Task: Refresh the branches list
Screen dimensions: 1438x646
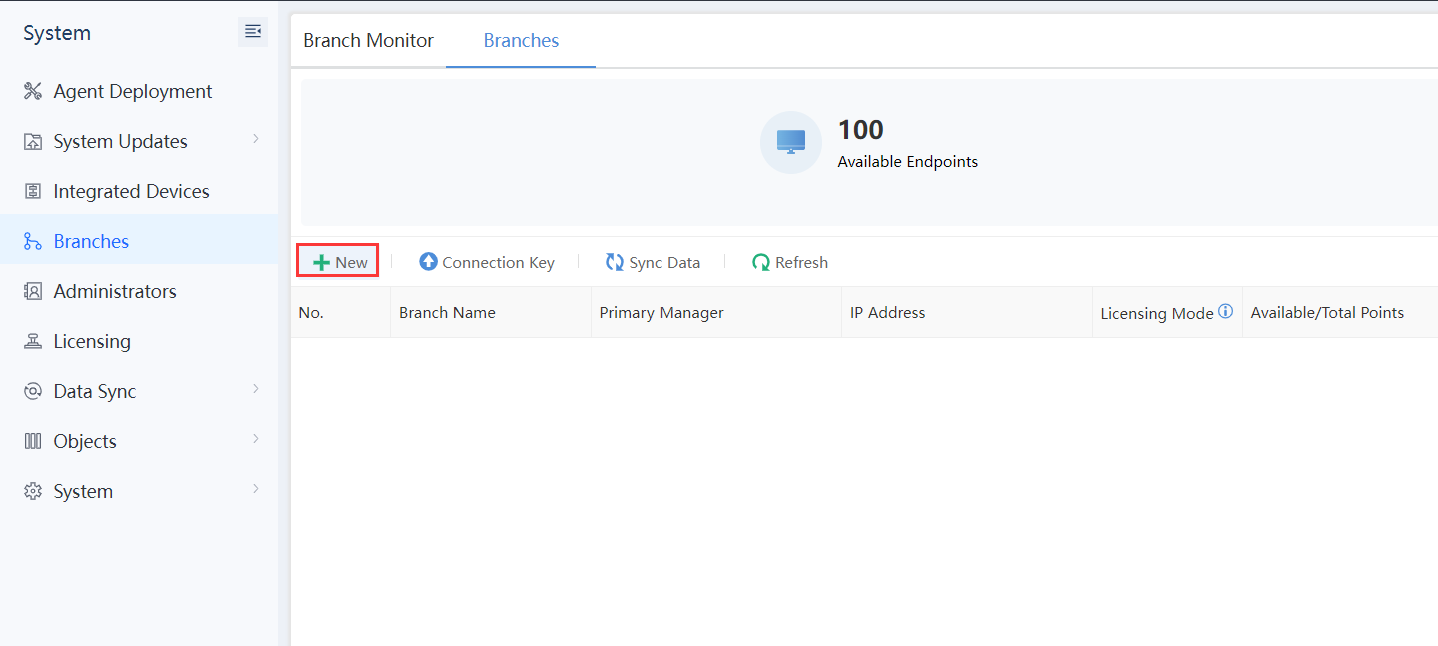Action: click(789, 262)
